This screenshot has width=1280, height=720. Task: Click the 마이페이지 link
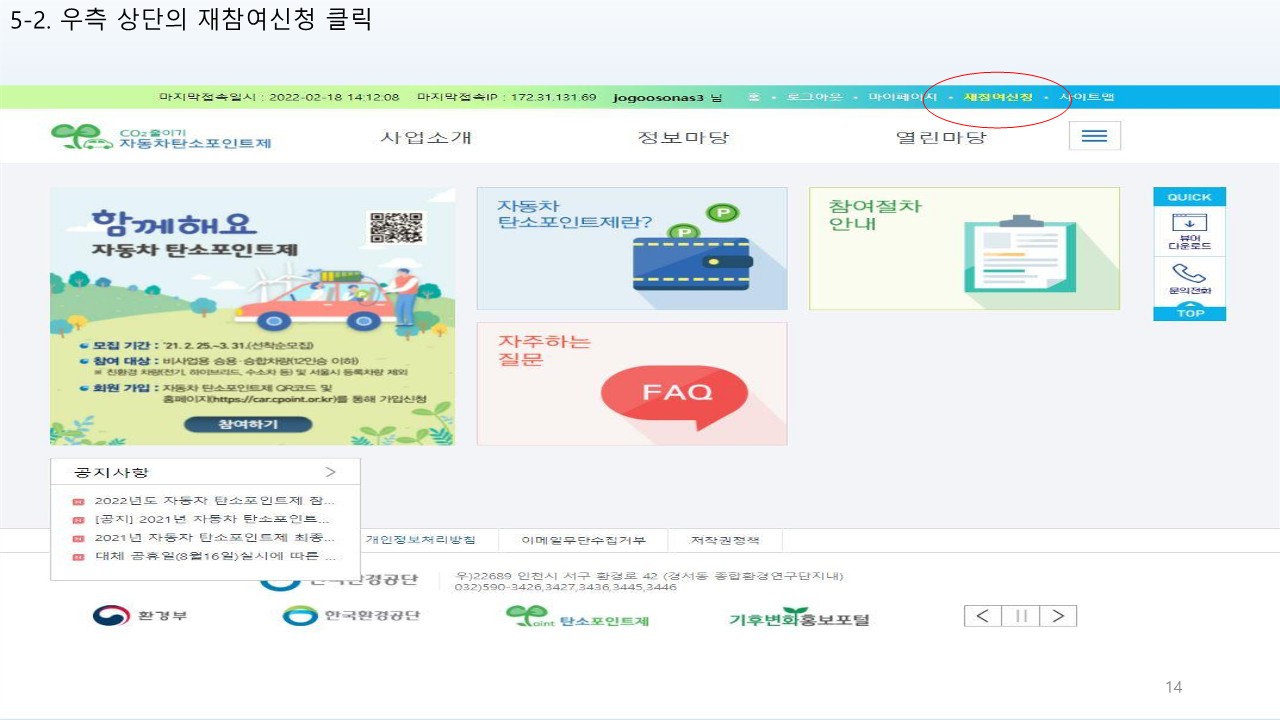pos(902,97)
